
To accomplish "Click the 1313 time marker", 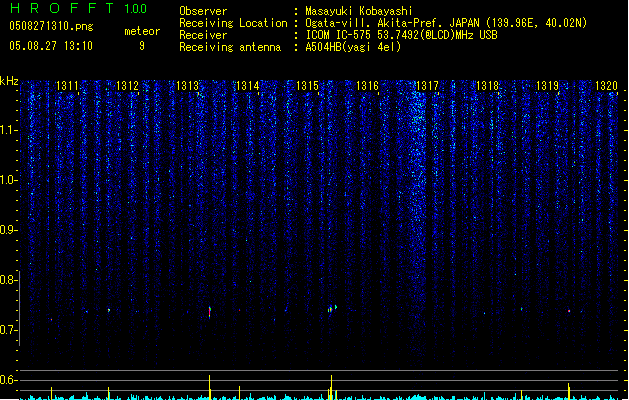I will click(187, 86).
